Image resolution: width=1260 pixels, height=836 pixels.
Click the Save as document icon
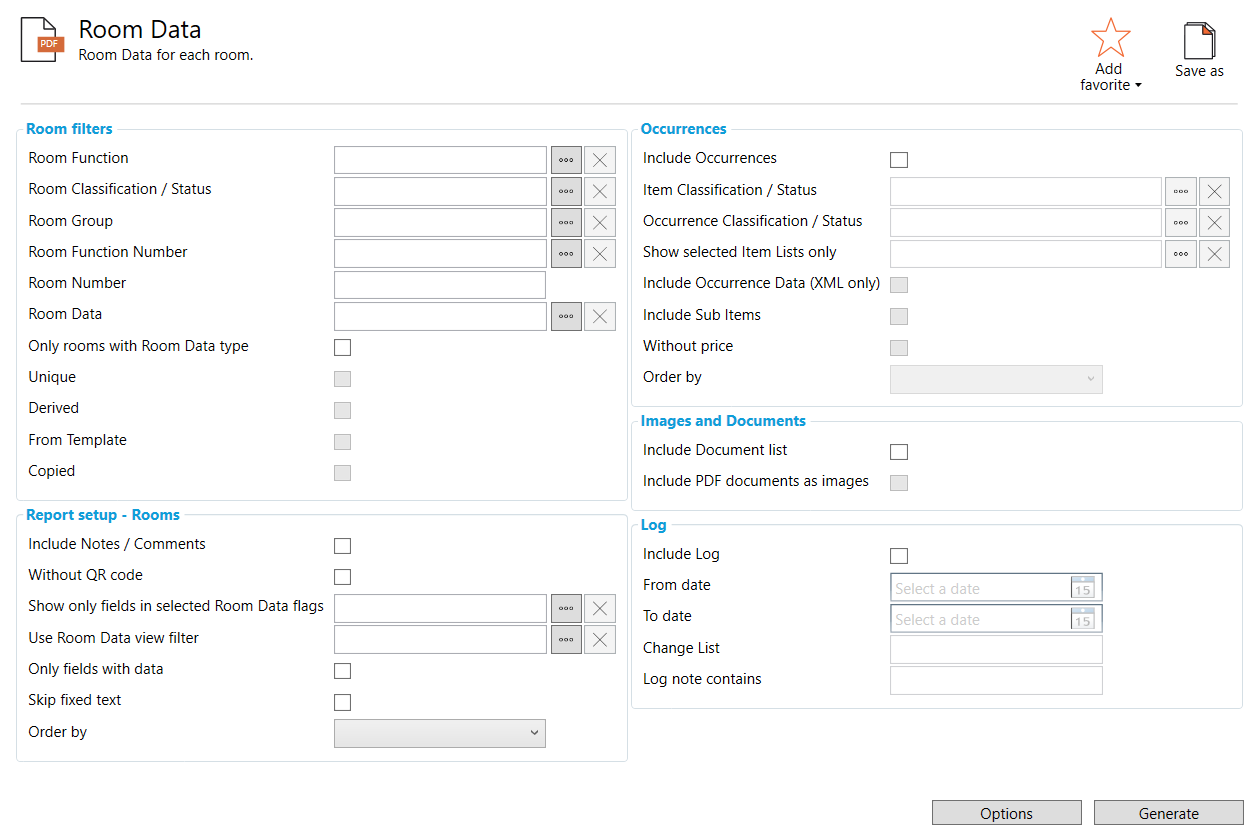tap(1197, 40)
